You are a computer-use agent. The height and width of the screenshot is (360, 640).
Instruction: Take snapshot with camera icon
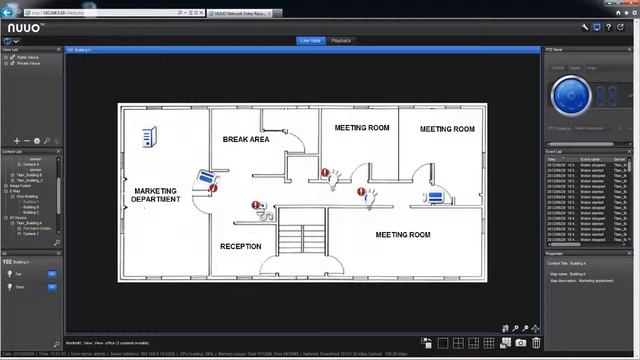pos(521,343)
